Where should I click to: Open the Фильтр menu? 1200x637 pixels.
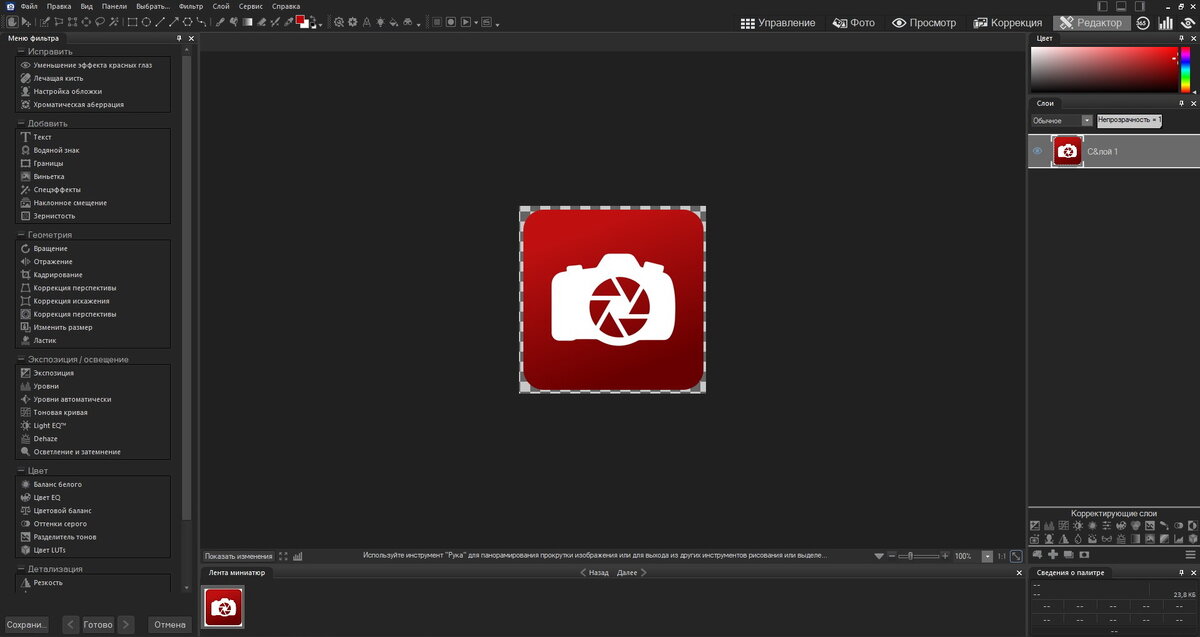(191, 6)
